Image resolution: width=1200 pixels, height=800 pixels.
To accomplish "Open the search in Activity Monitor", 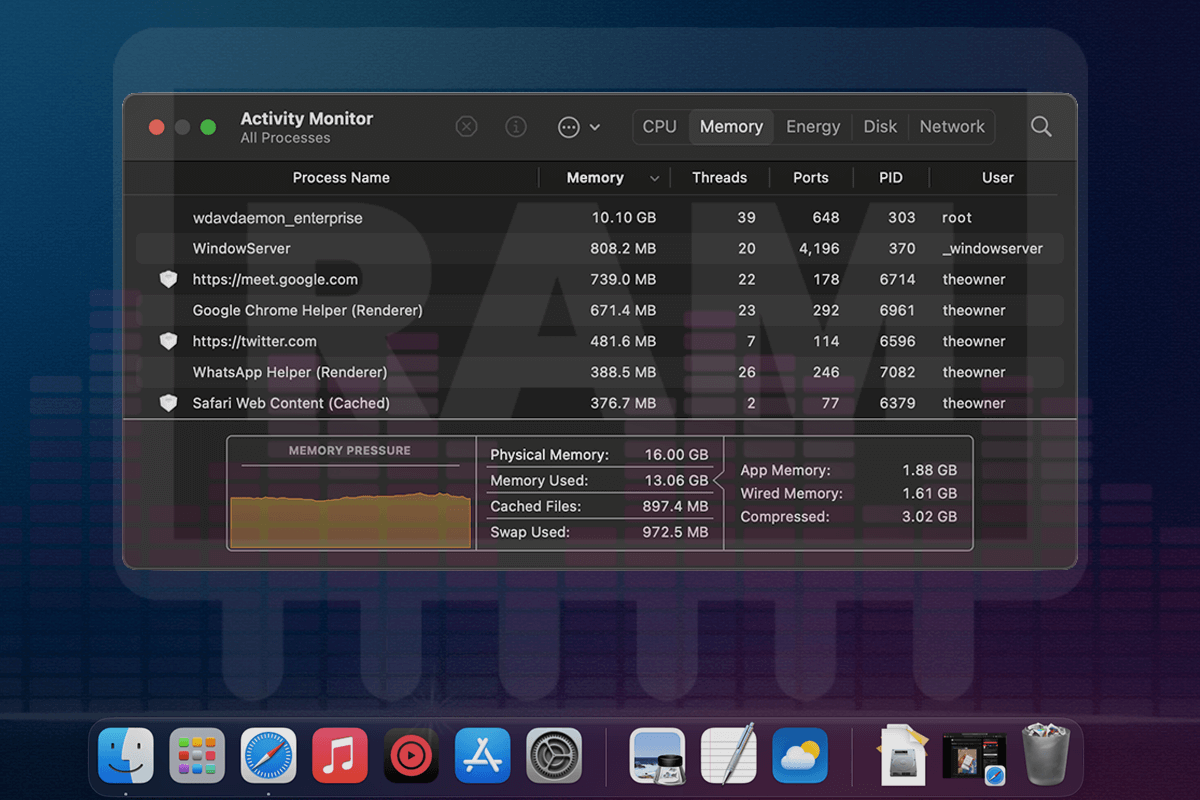I will point(1041,126).
